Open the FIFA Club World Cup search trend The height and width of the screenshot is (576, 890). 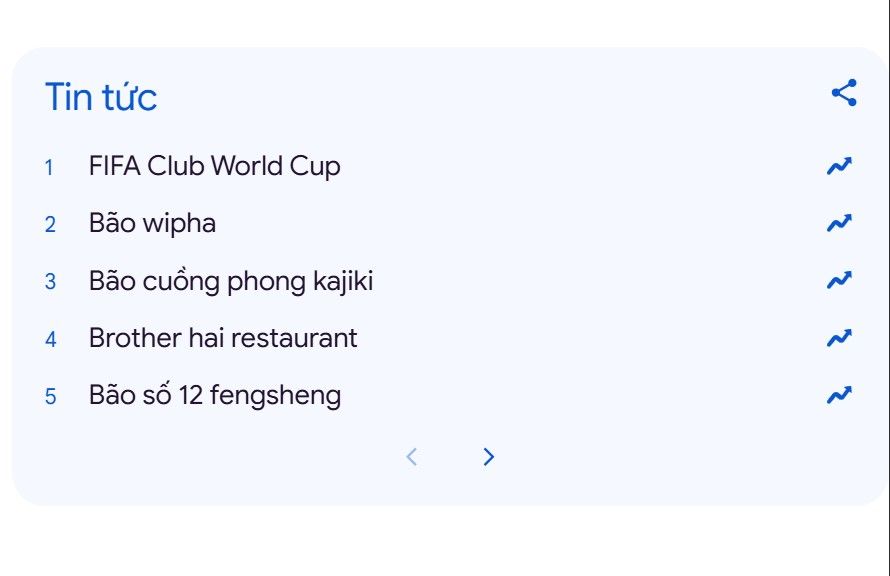coord(214,166)
